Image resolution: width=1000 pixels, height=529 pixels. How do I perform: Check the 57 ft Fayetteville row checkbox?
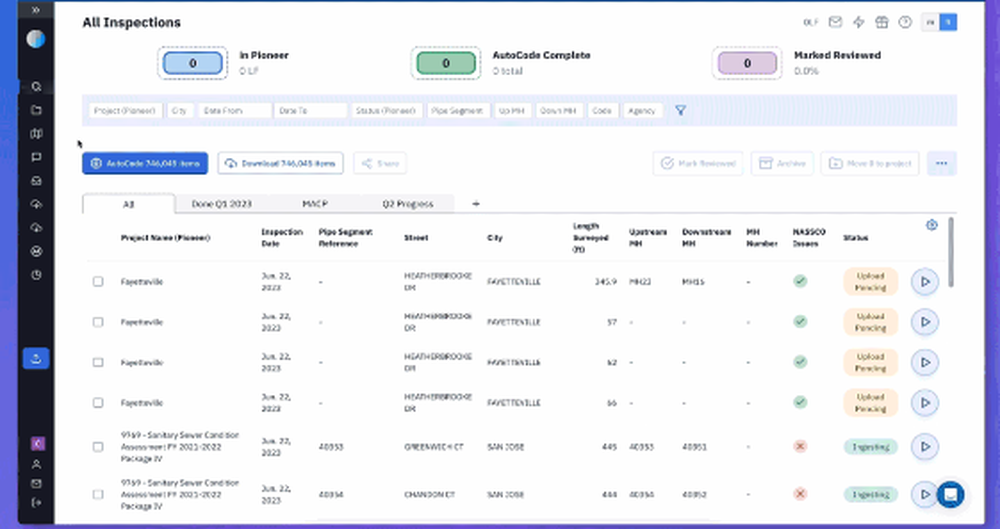pos(98,322)
